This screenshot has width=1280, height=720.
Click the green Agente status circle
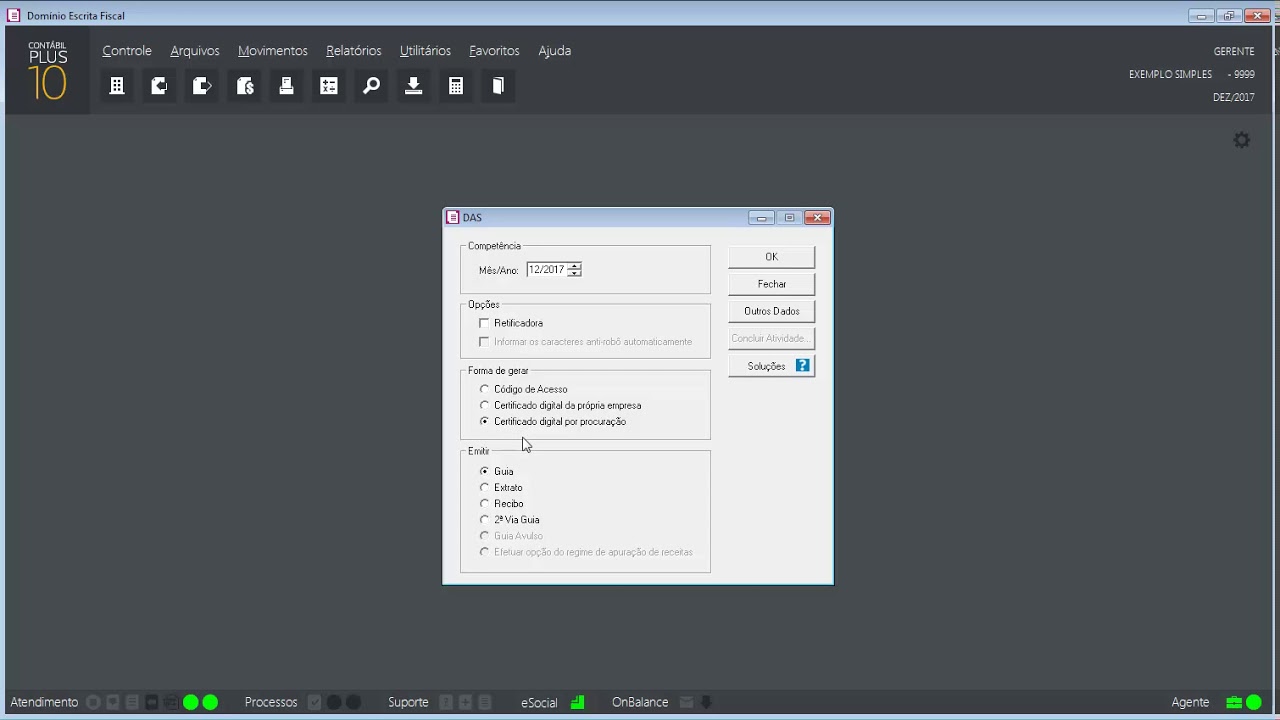pyautogui.click(x=1253, y=702)
